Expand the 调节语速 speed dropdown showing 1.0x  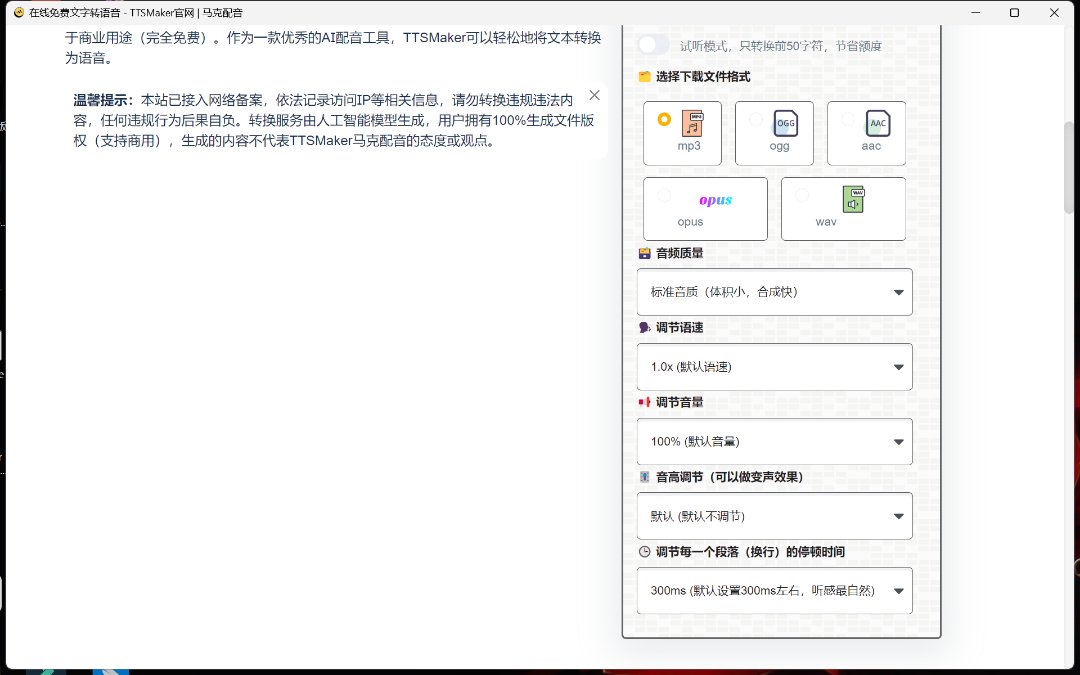click(774, 367)
